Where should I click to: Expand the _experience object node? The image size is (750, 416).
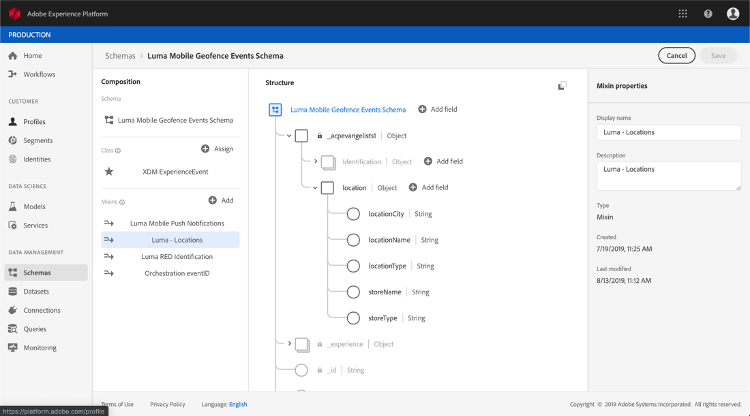coord(289,344)
